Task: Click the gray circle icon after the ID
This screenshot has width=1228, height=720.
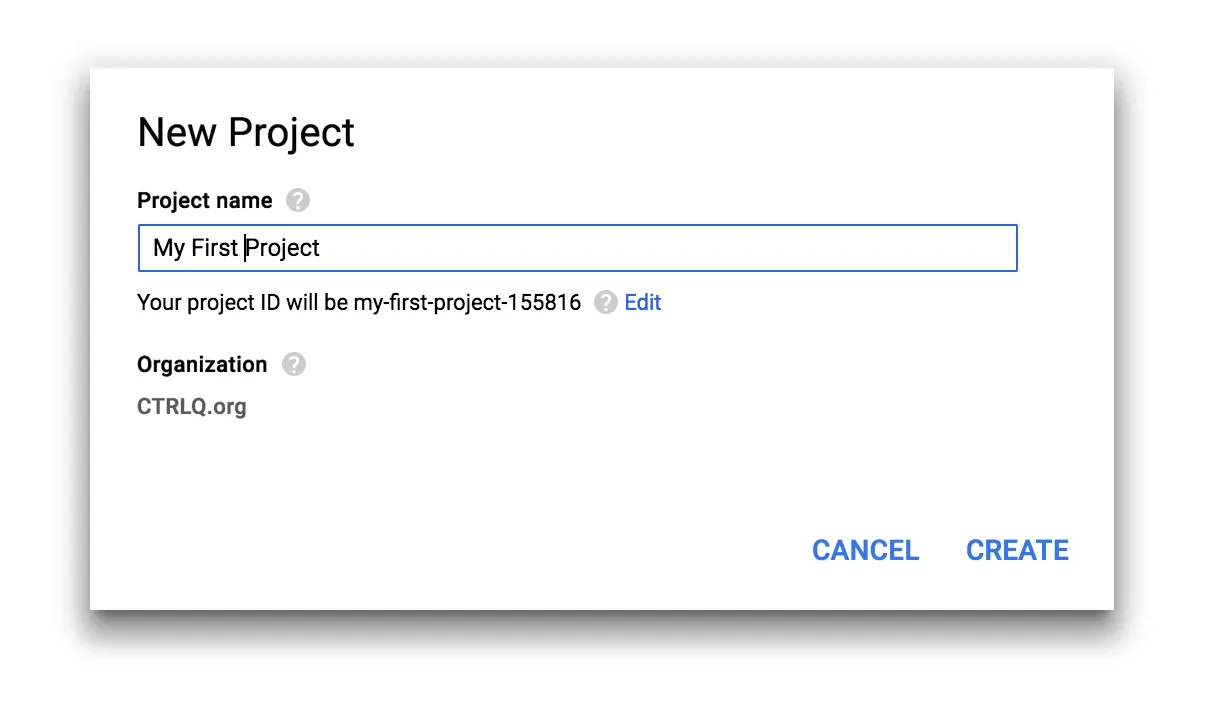Action: click(604, 302)
